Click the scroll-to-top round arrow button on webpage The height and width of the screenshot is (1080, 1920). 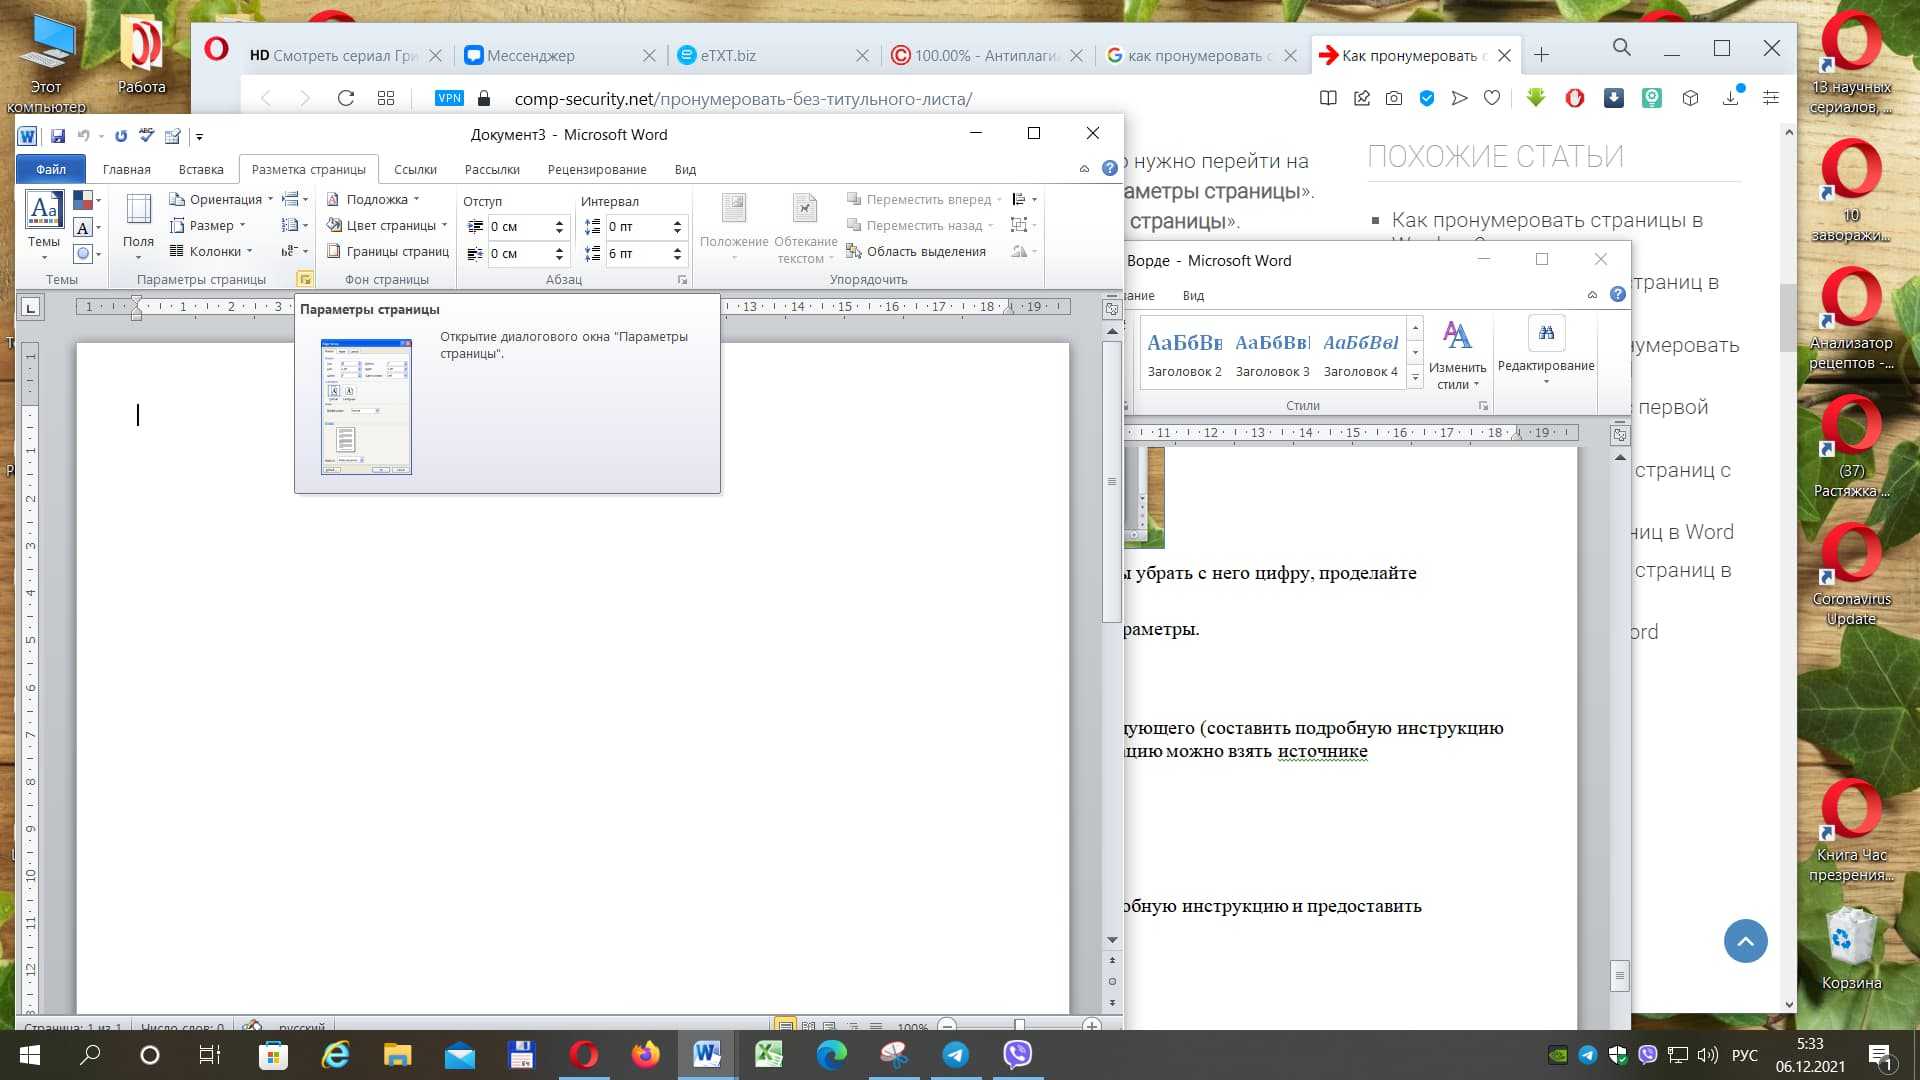(x=1745, y=941)
